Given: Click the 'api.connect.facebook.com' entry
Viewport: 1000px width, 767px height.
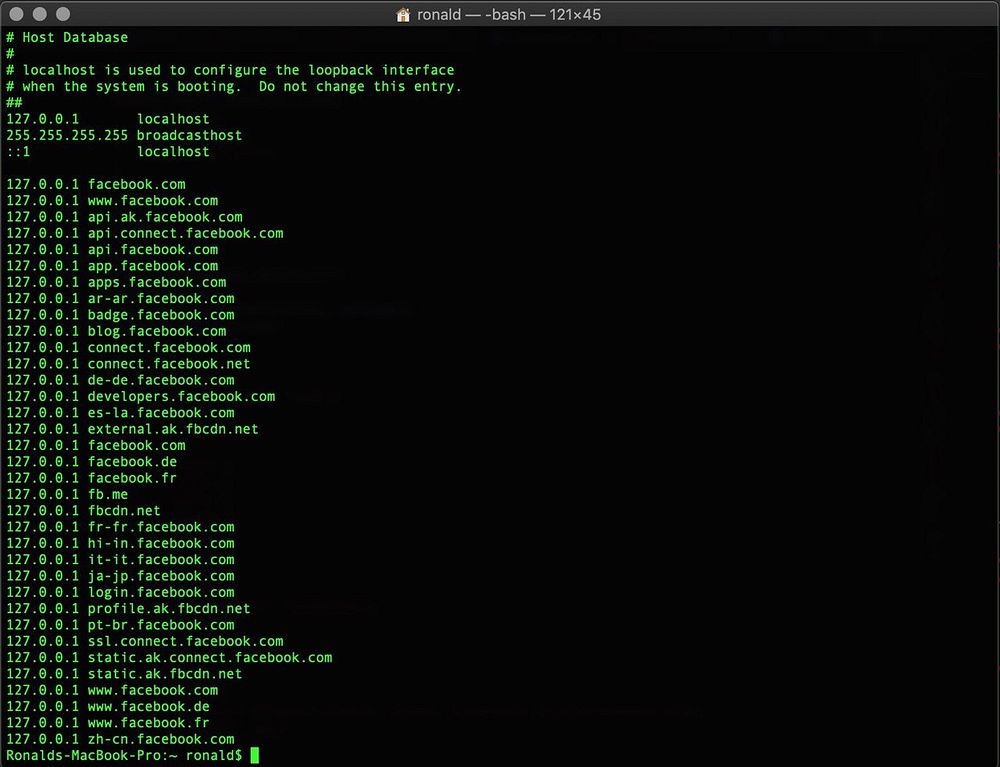Looking at the screenshot, I should pyautogui.click(x=186, y=233).
